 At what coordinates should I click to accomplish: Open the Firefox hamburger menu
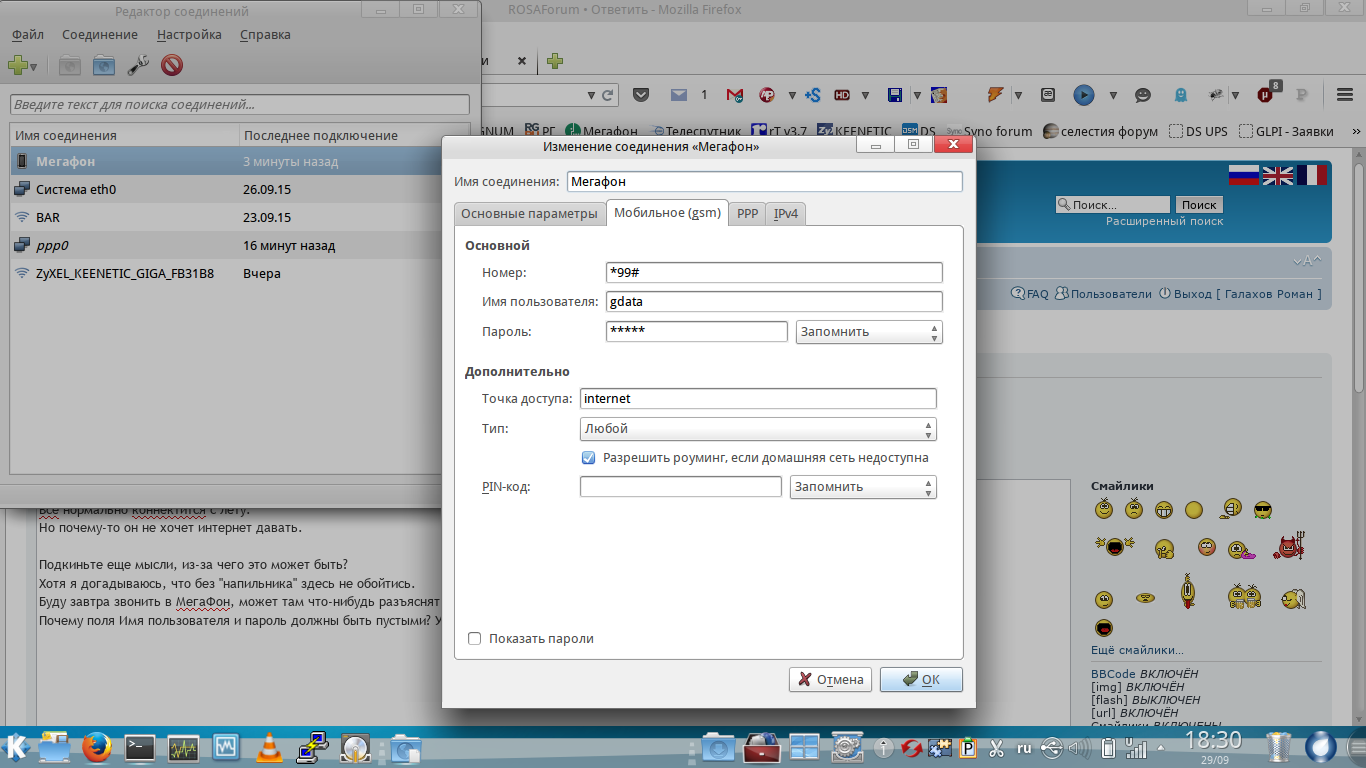1345,95
